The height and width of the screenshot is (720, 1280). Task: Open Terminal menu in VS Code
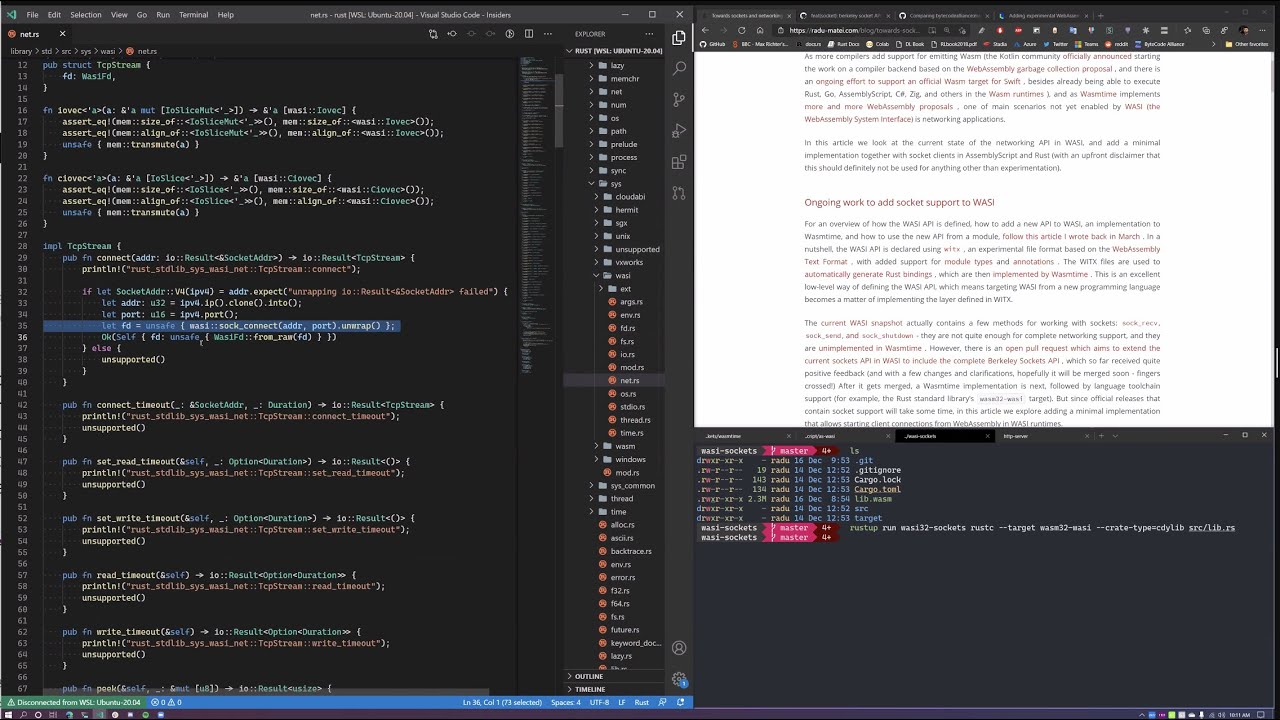[194, 15]
